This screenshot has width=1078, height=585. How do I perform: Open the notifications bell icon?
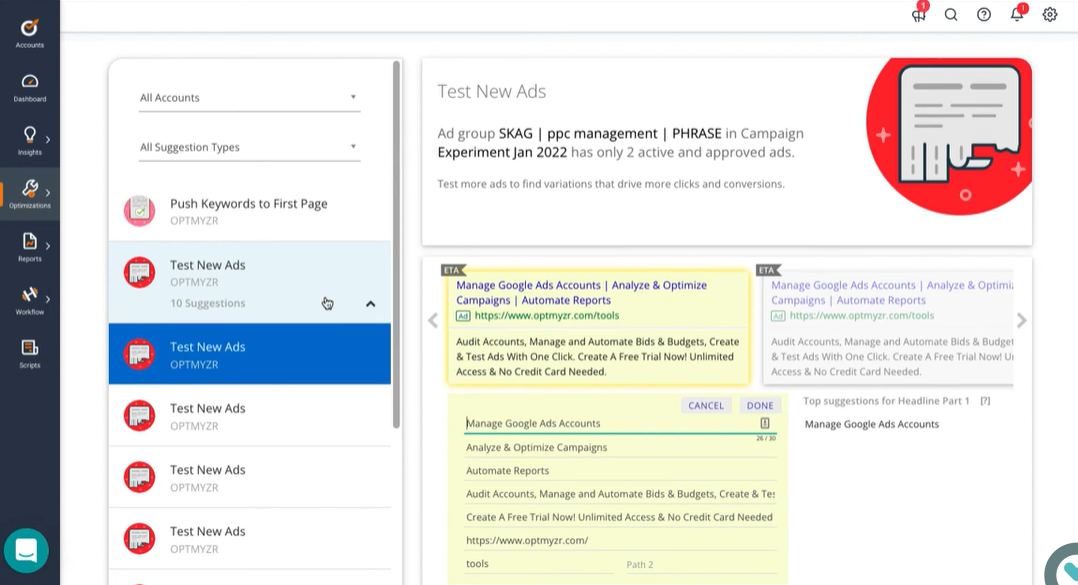[1017, 14]
